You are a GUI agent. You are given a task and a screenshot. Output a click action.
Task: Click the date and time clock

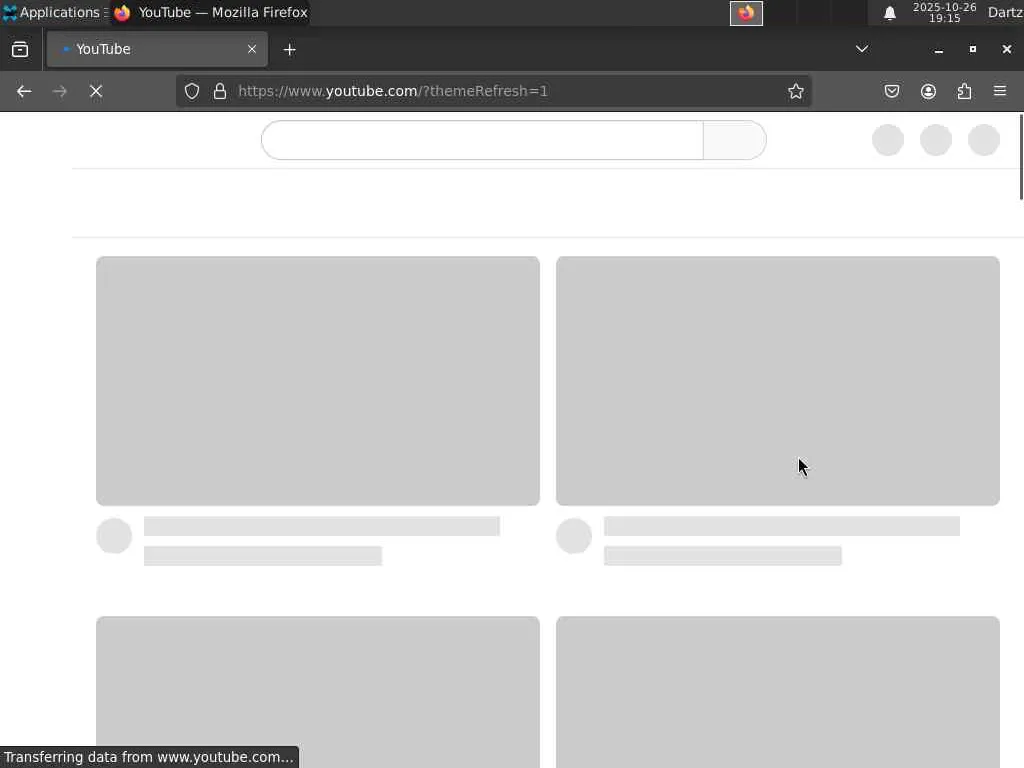pyautogui.click(x=944, y=13)
